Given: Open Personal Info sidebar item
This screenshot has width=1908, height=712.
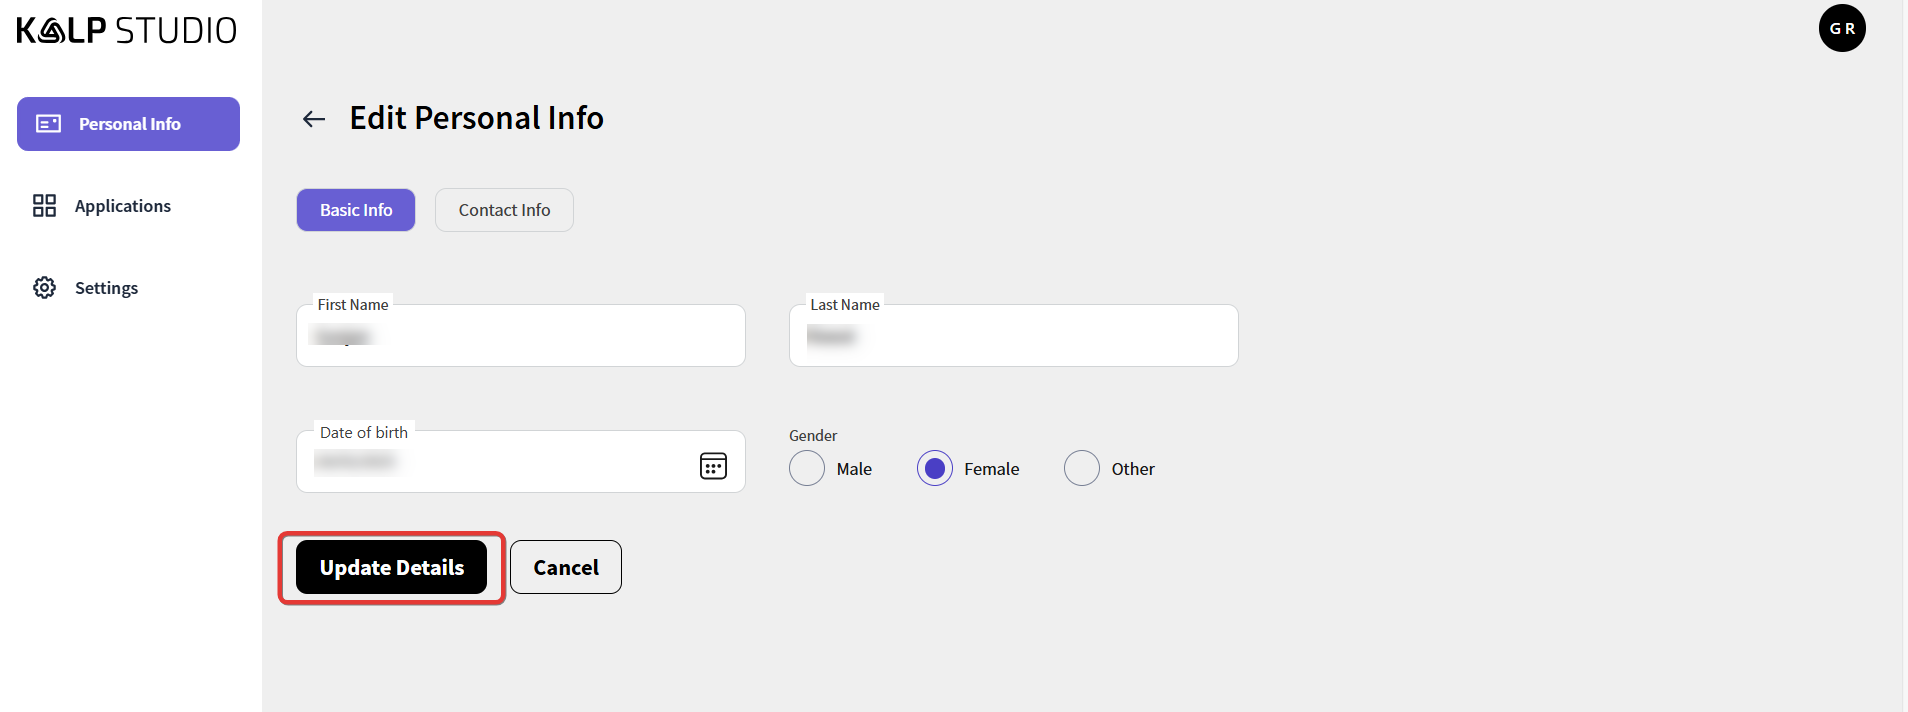Looking at the screenshot, I should pos(129,124).
